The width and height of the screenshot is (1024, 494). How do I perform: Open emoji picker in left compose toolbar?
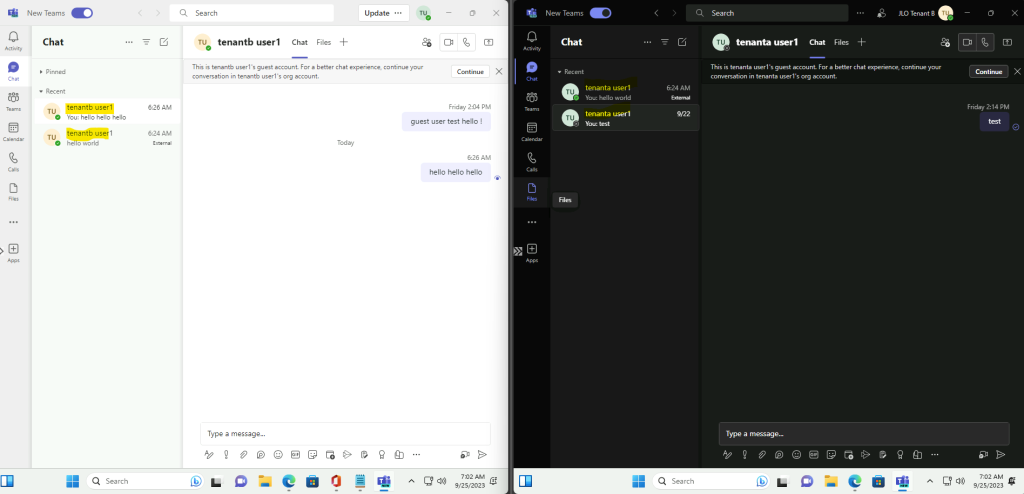point(278,454)
